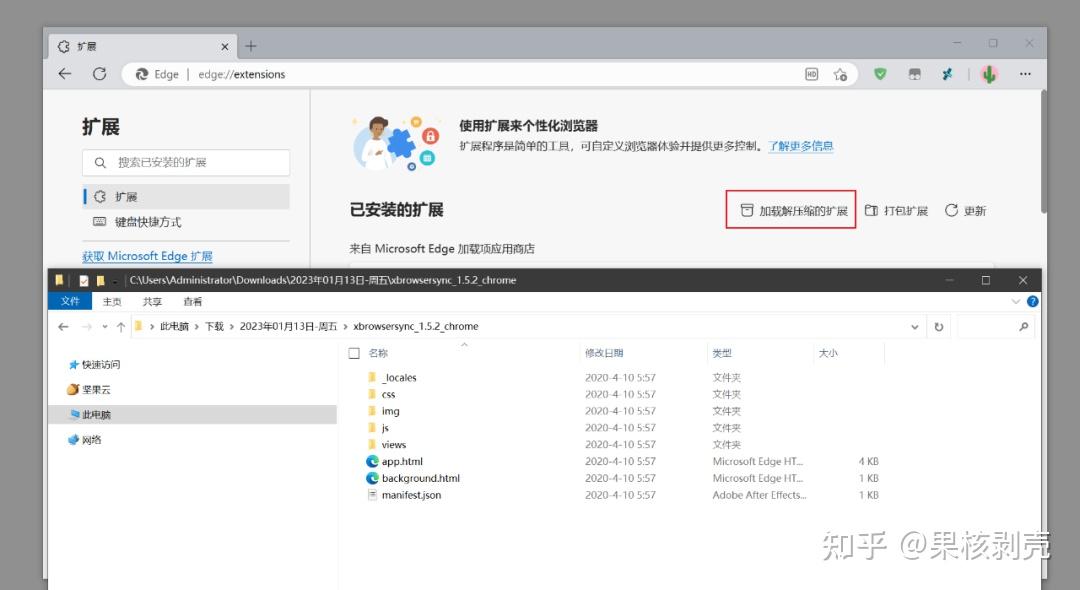Expand the Explorer address bar dropdown arrow
This screenshot has width=1080, height=590.
click(914, 326)
